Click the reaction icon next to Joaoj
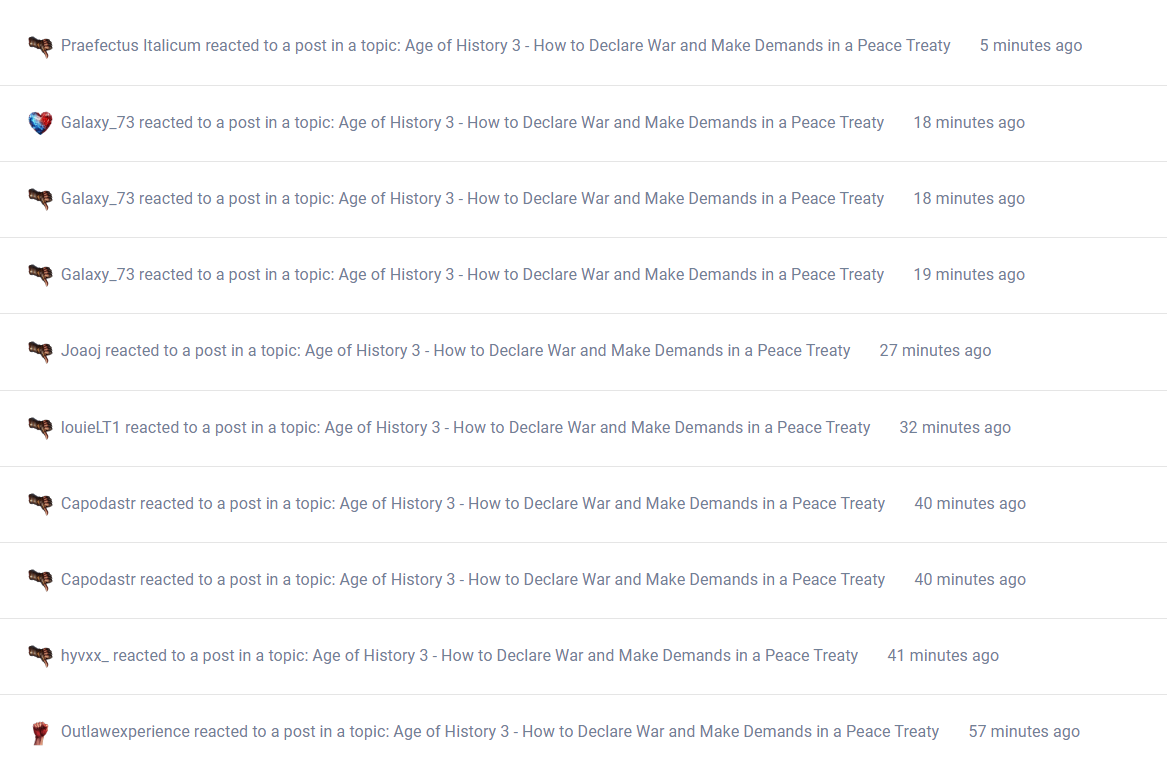The width and height of the screenshot is (1167, 761). point(40,351)
